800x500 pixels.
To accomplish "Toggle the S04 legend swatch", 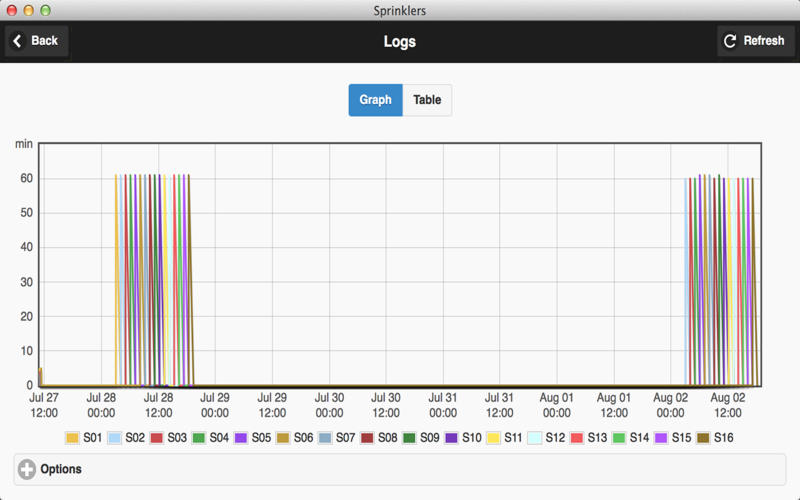I will (x=198, y=438).
